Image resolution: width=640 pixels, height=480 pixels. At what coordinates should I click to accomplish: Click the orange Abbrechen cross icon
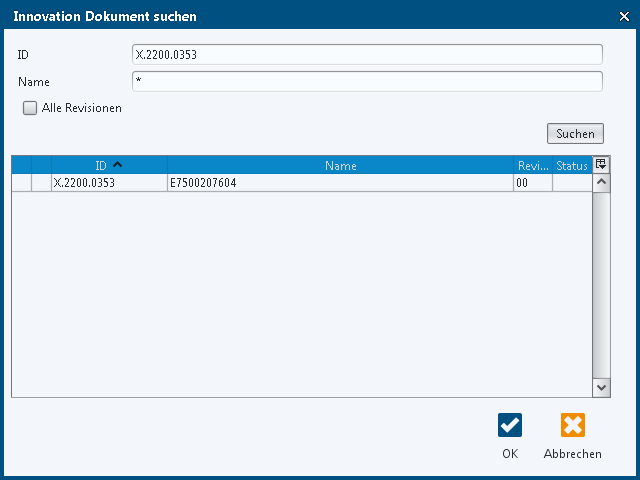(x=572, y=425)
